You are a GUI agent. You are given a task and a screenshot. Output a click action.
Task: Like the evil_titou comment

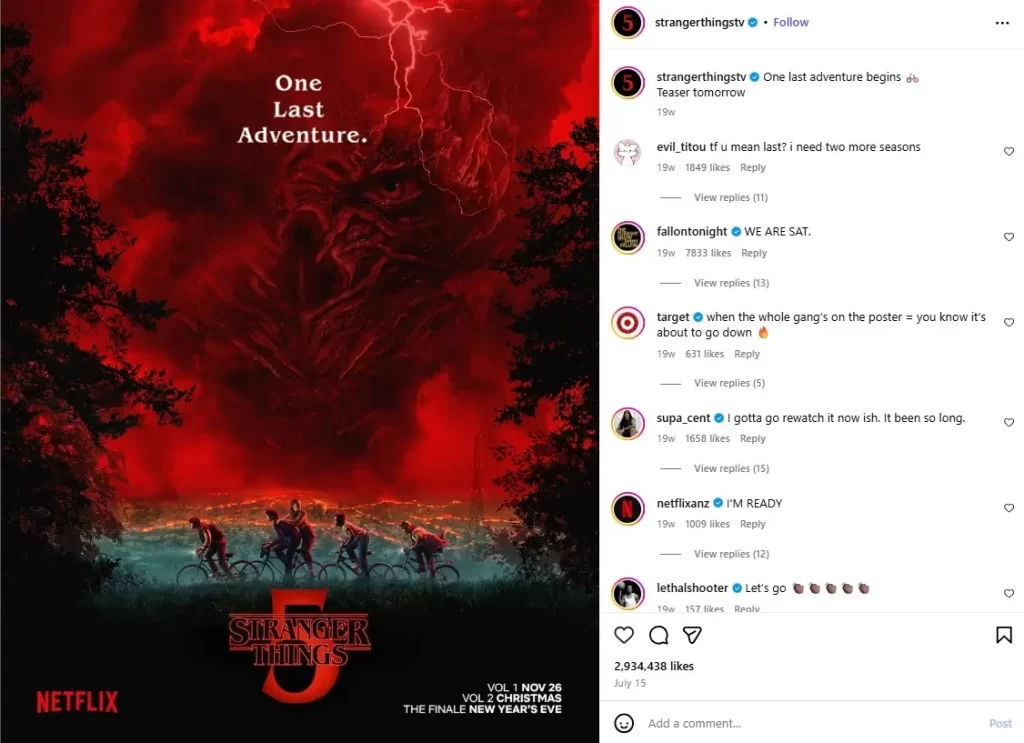1008,151
